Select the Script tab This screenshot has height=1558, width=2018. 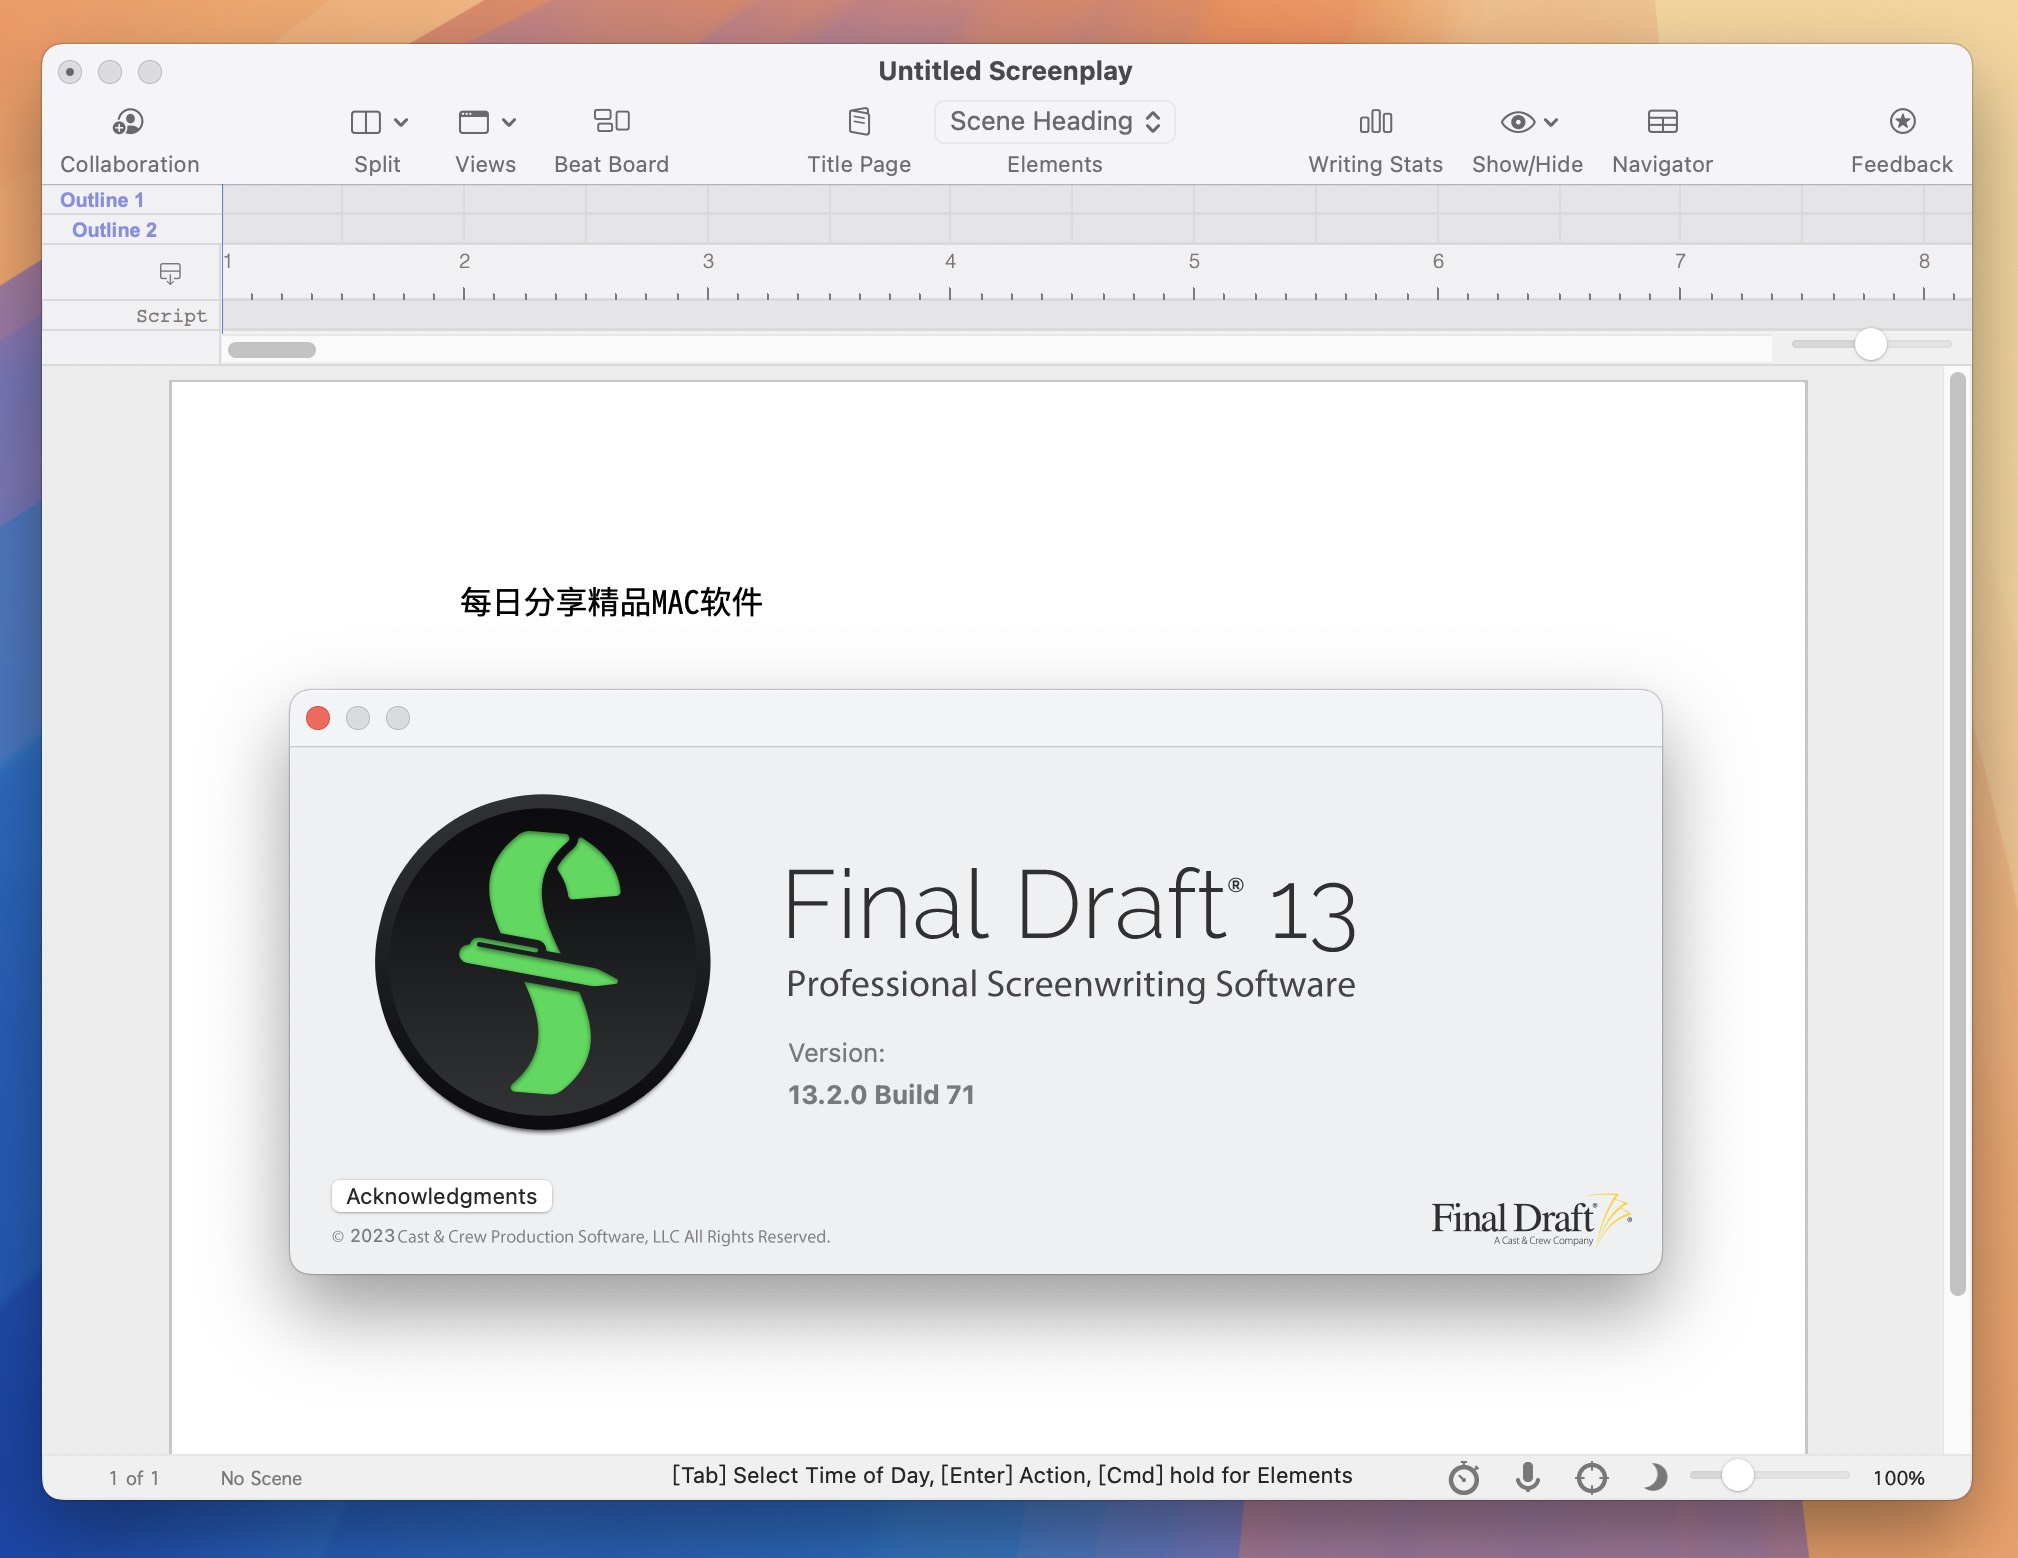click(x=170, y=314)
